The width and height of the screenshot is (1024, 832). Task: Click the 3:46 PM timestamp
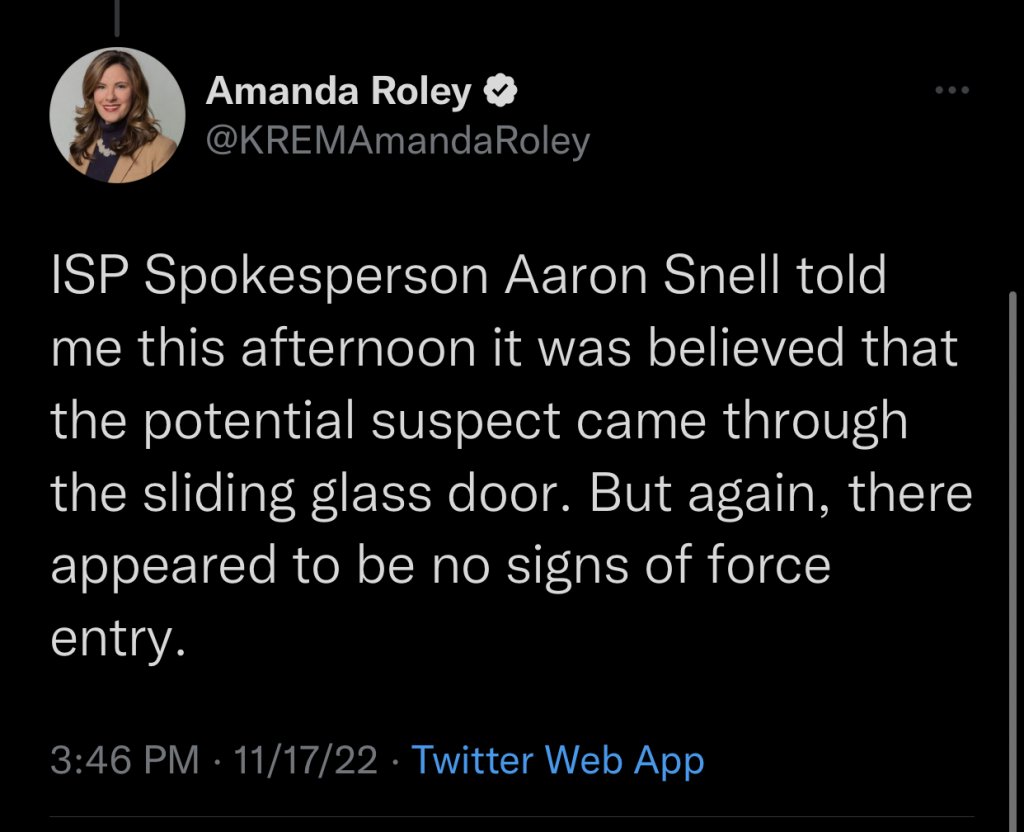coord(124,761)
